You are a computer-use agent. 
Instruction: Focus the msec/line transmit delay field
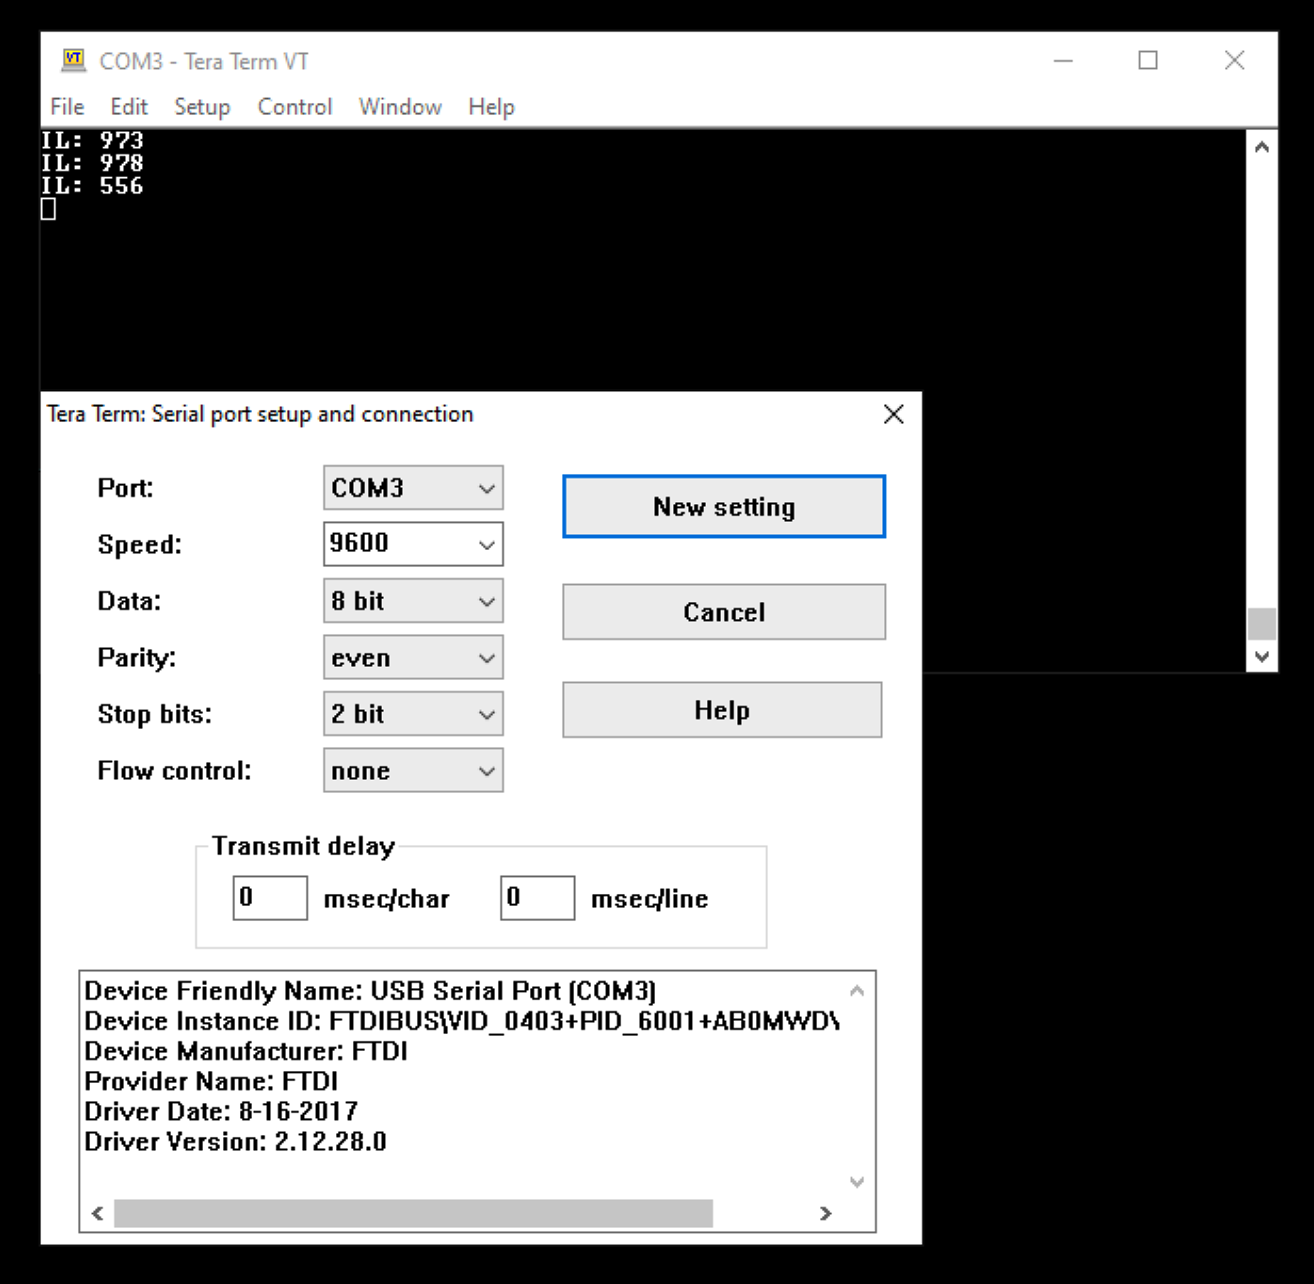click(x=537, y=897)
